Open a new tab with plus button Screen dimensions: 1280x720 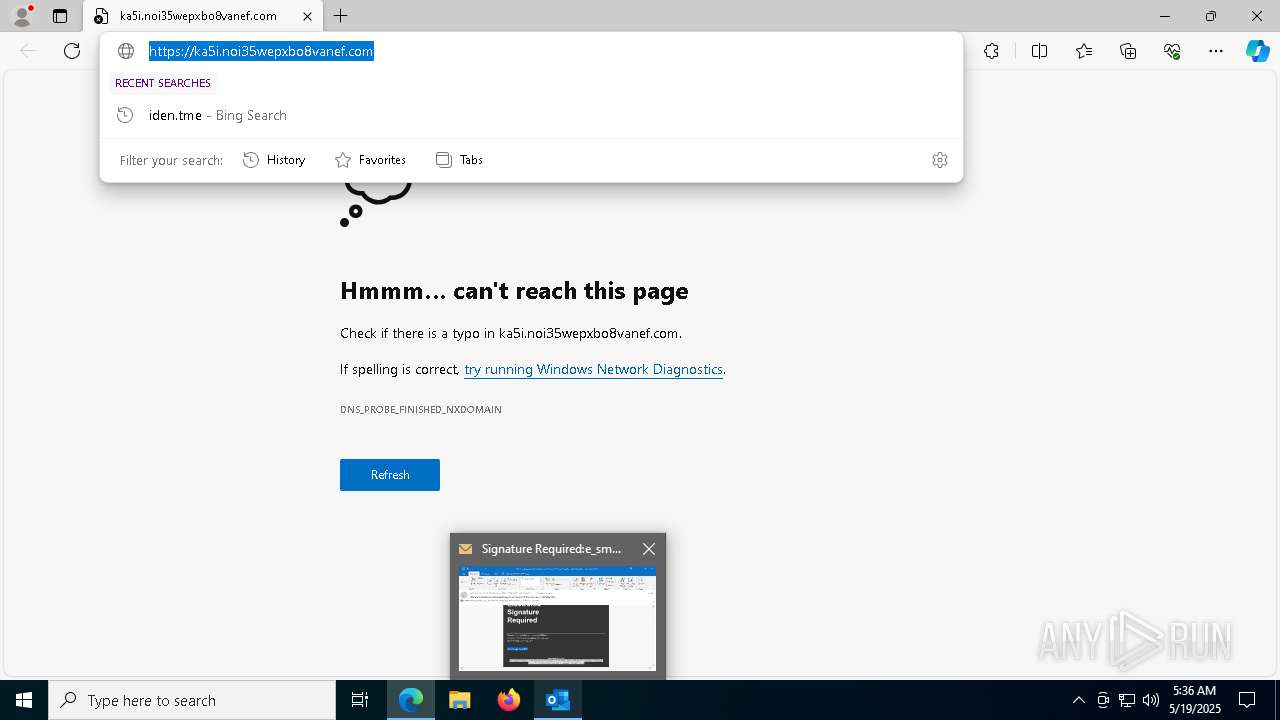pos(341,16)
